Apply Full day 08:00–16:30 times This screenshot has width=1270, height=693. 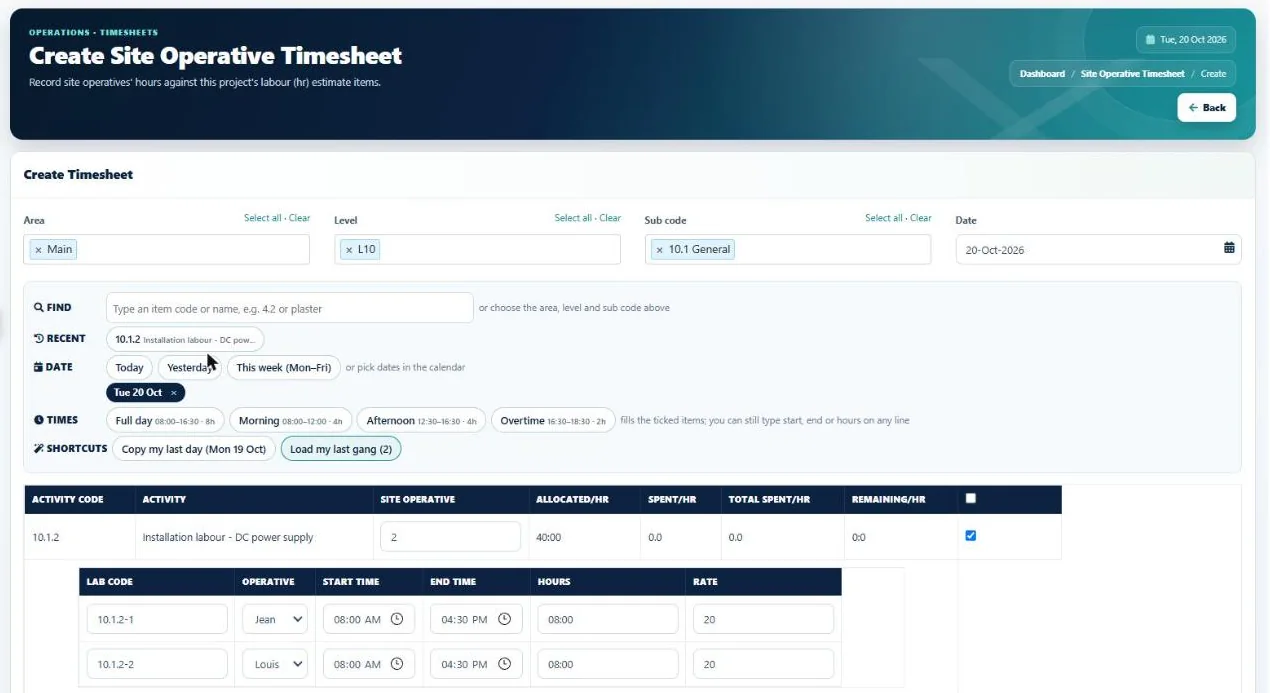165,421
